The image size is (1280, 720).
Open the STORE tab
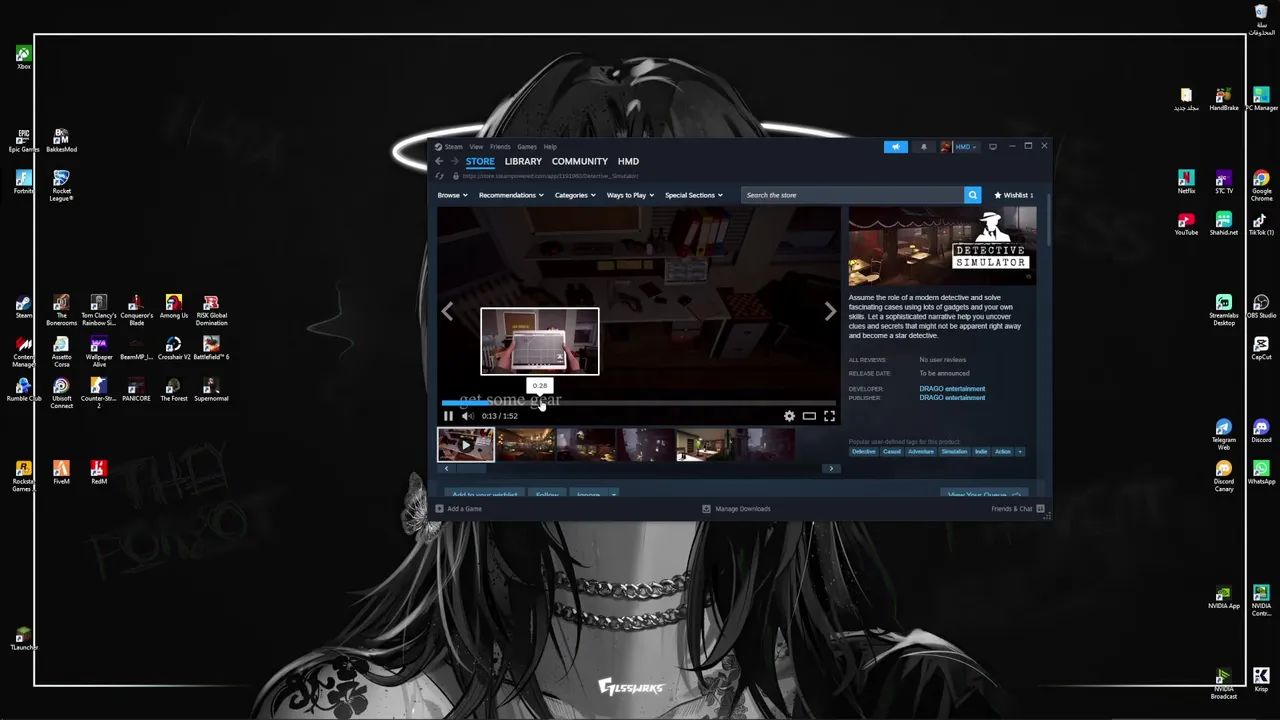click(480, 161)
